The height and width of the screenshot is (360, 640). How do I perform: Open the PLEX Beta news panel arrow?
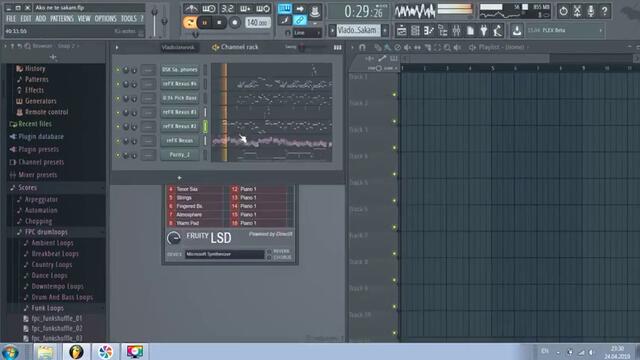pyautogui.click(x=600, y=30)
